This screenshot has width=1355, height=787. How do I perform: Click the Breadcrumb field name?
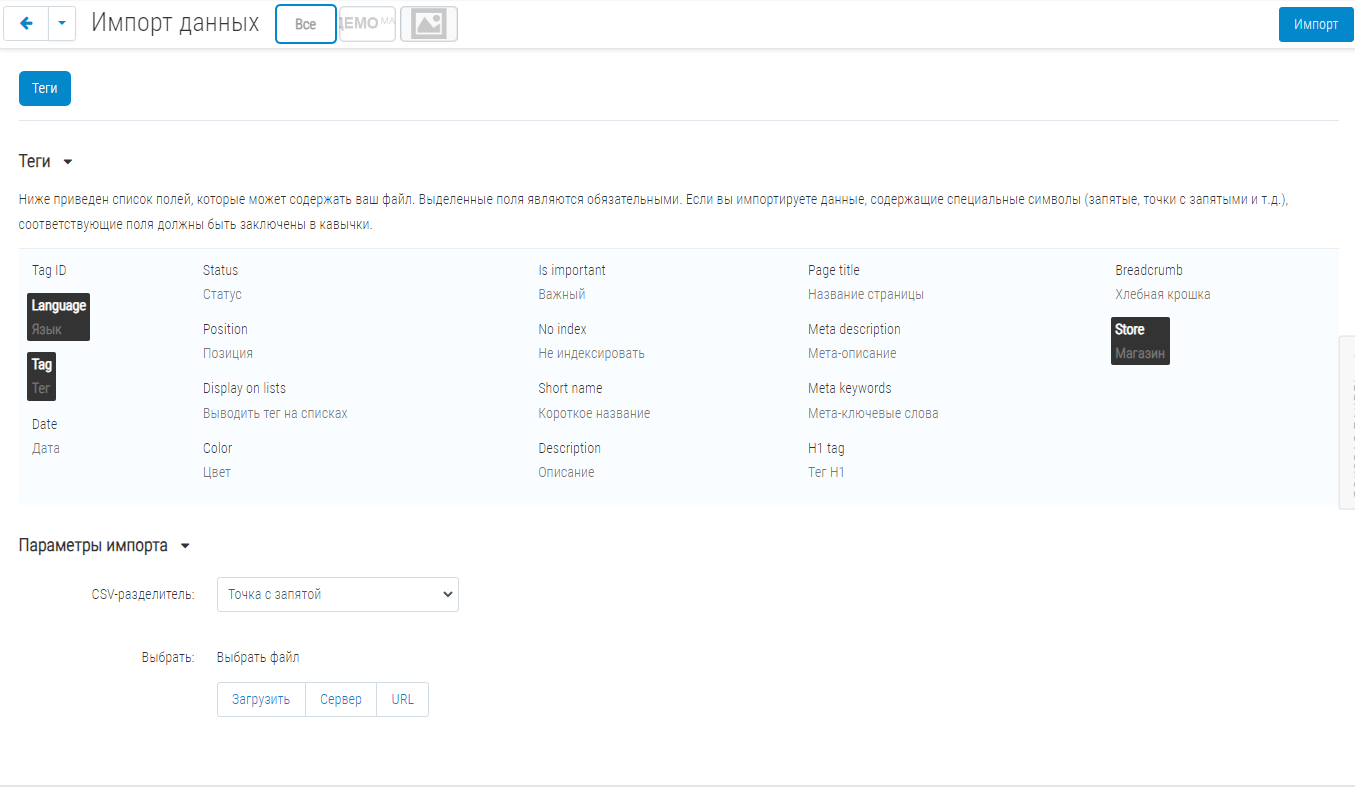click(1149, 270)
